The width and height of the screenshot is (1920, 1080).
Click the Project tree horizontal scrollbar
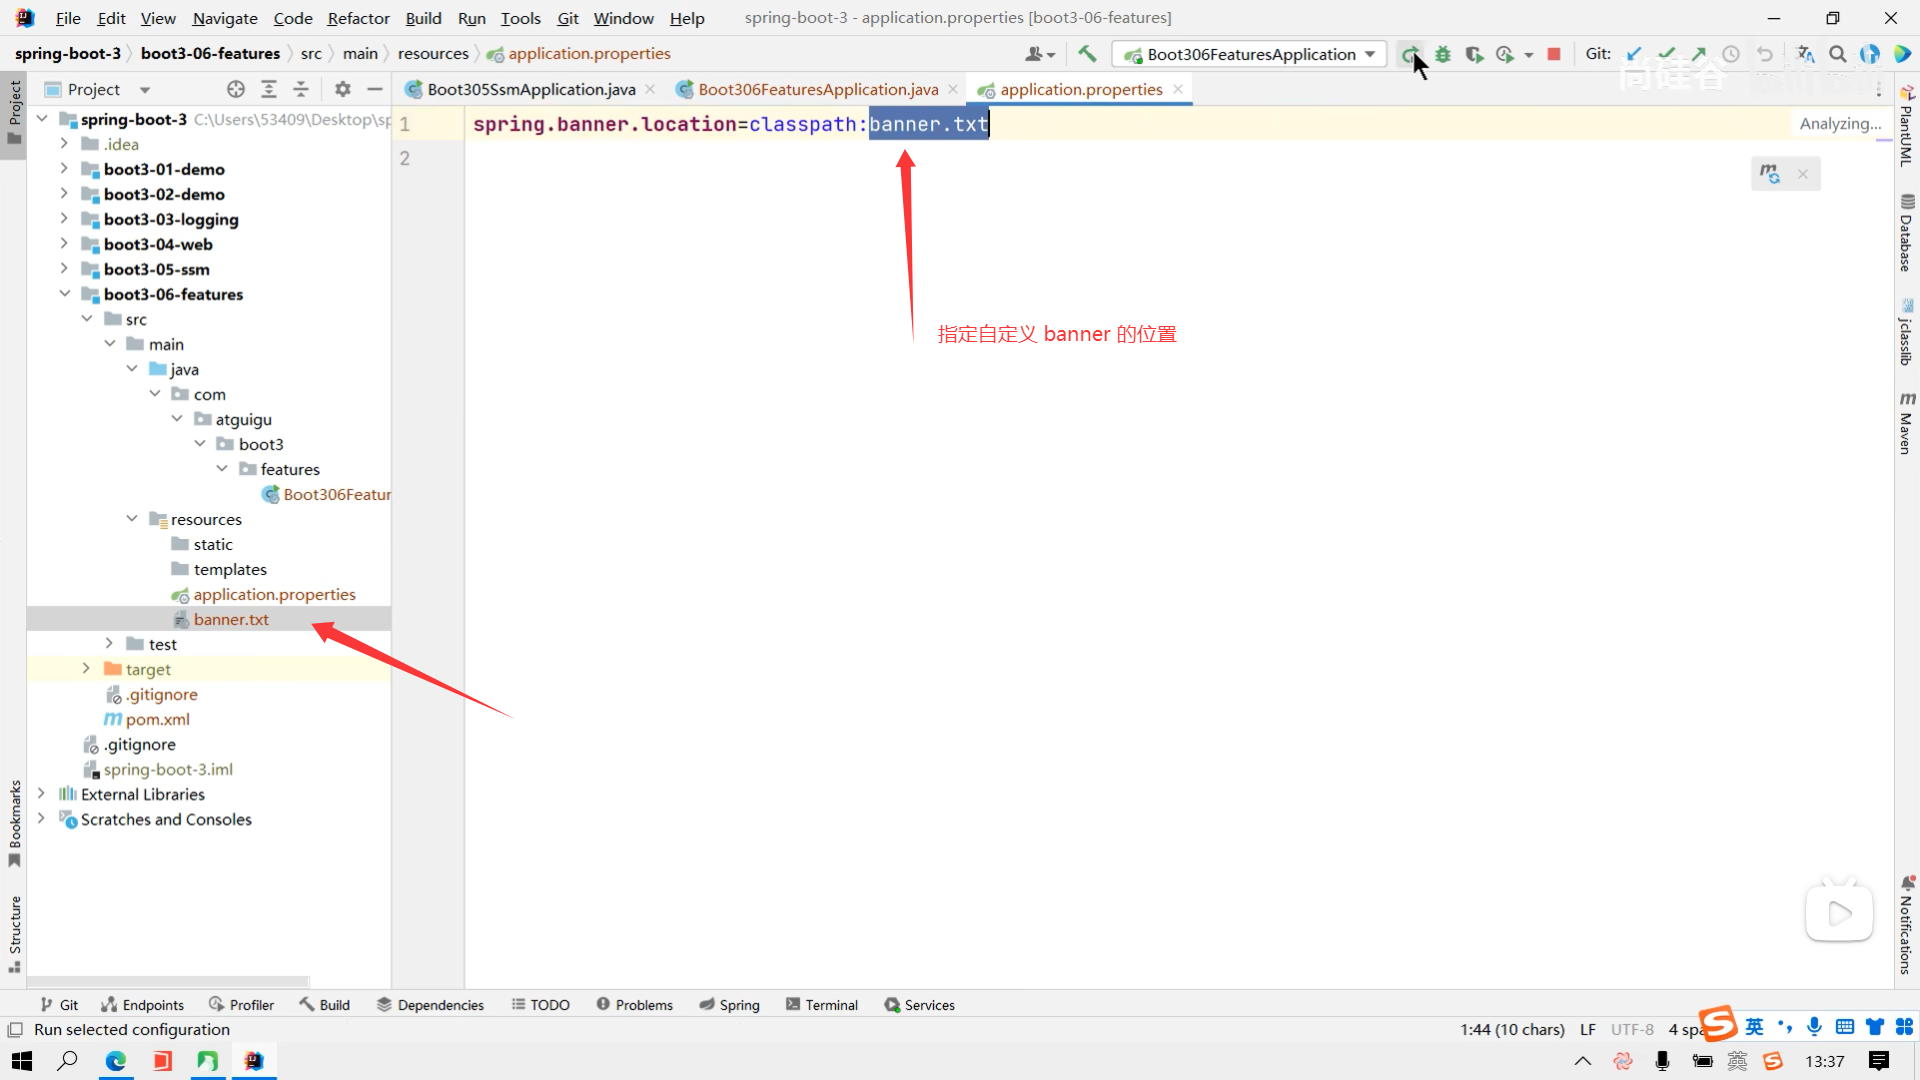[x=168, y=981]
